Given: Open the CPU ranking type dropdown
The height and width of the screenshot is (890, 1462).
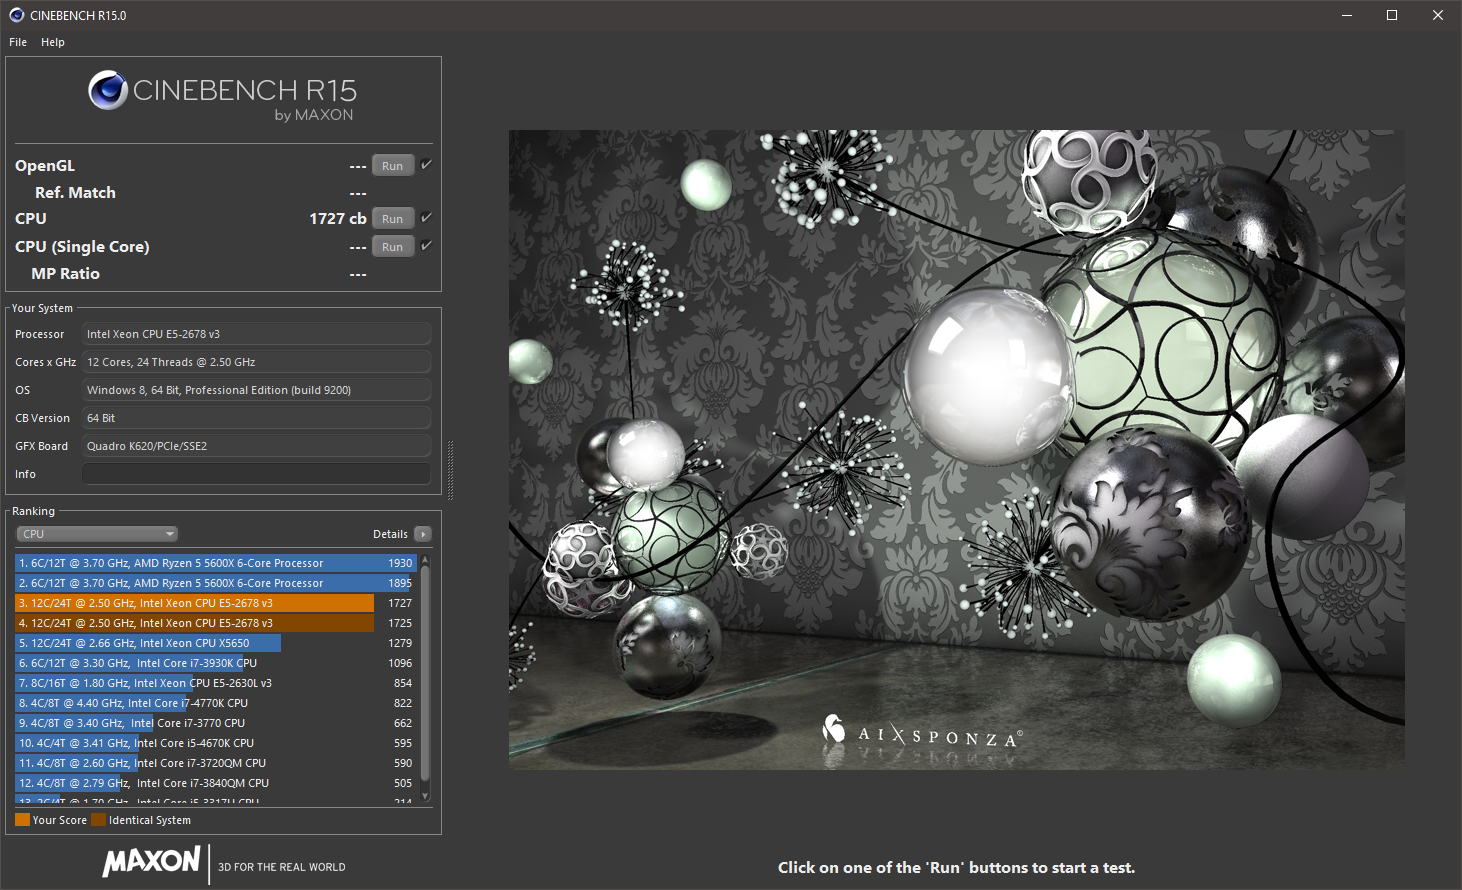Looking at the screenshot, I should pyautogui.click(x=97, y=534).
